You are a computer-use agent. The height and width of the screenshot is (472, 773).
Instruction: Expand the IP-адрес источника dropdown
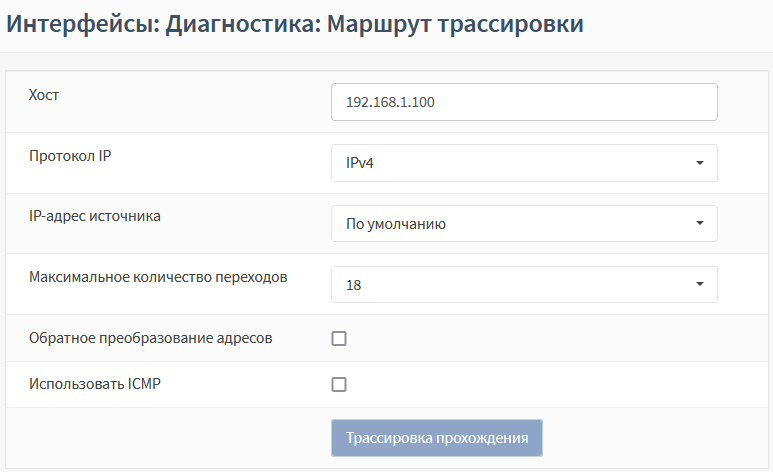(524, 224)
